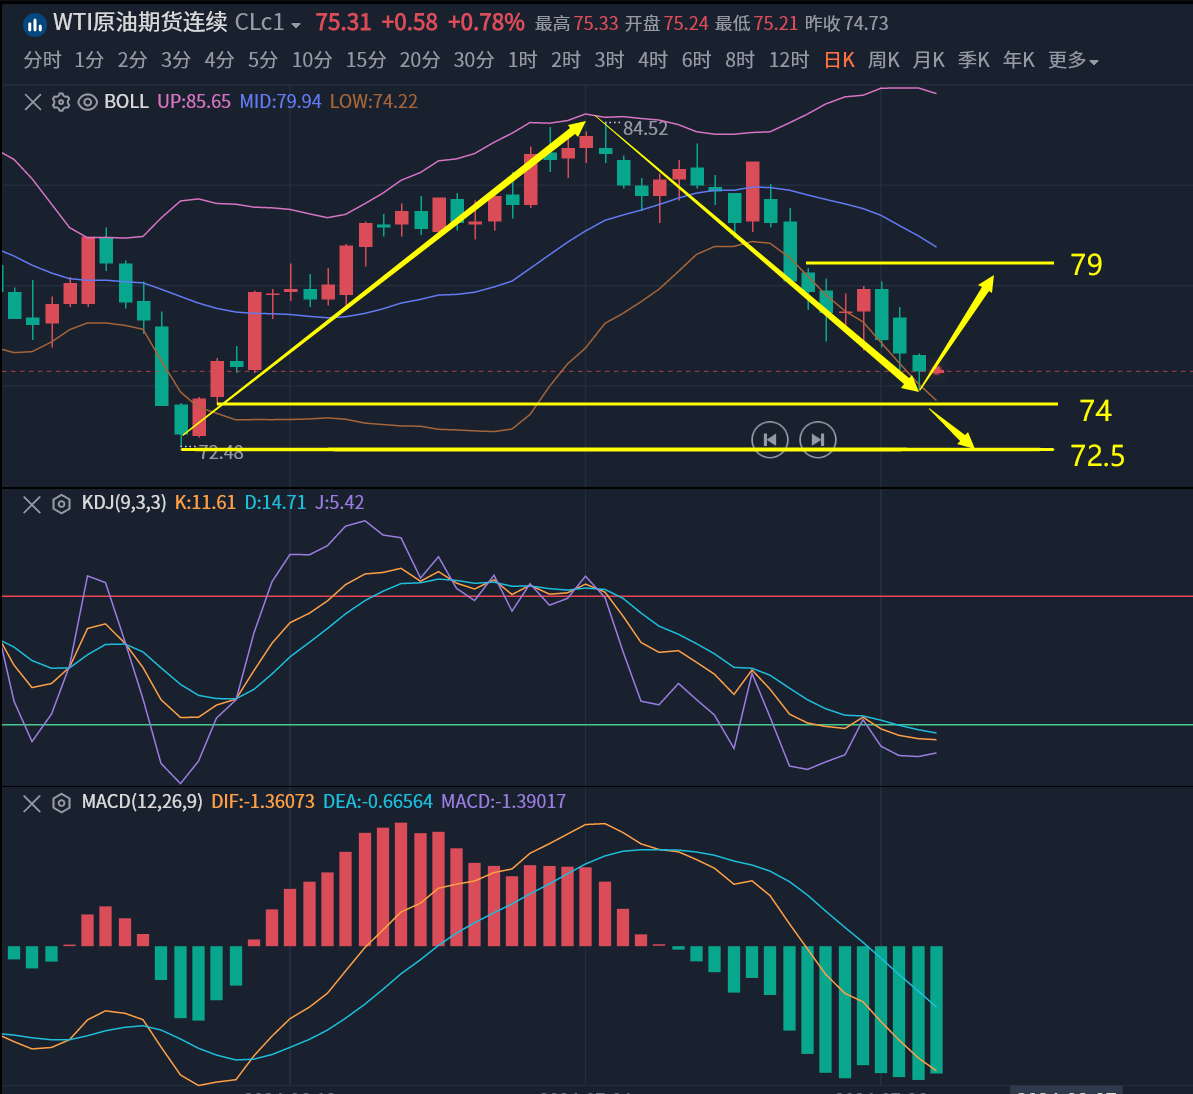Open KDJ indicator settings icon
The width and height of the screenshot is (1193, 1094).
point(61,503)
